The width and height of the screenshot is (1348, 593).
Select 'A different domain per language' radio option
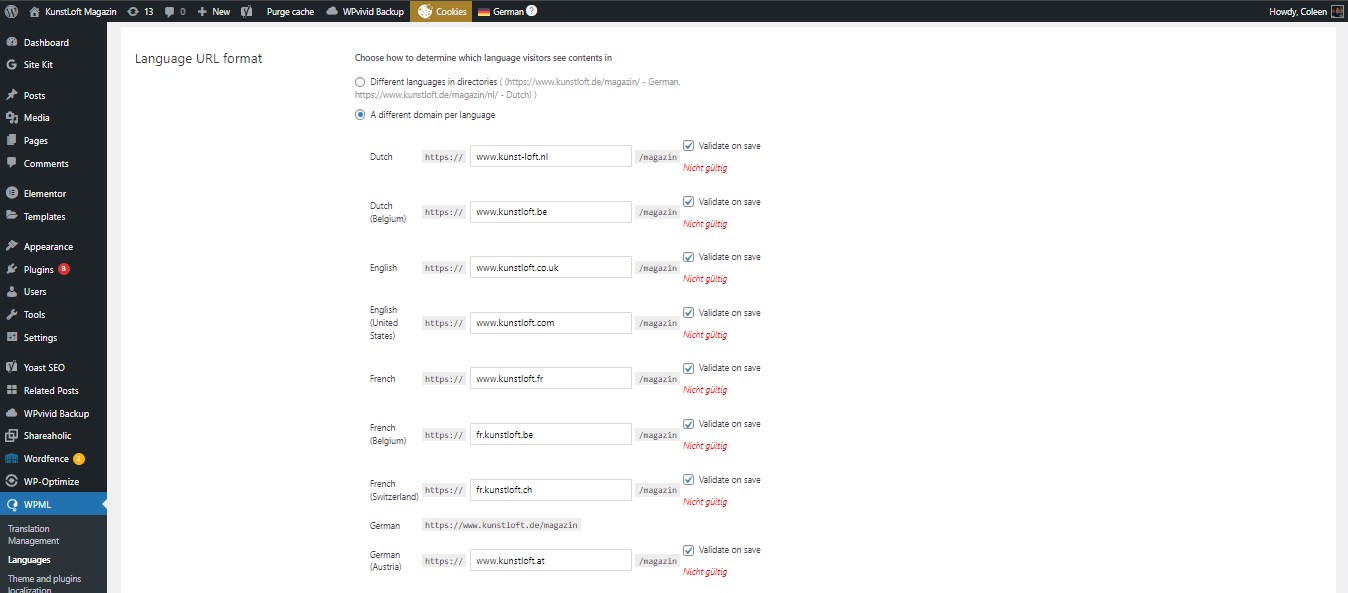click(360, 114)
